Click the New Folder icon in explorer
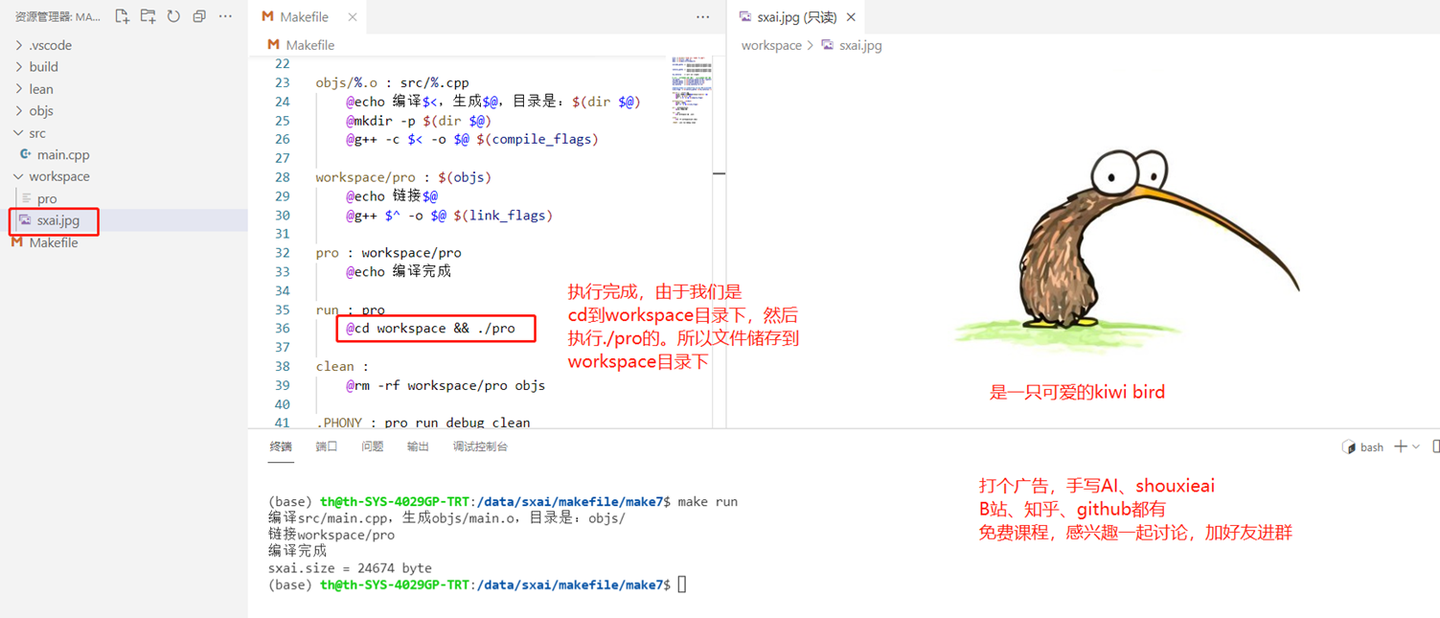The image size is (1440, 618). tap(148, 16)
